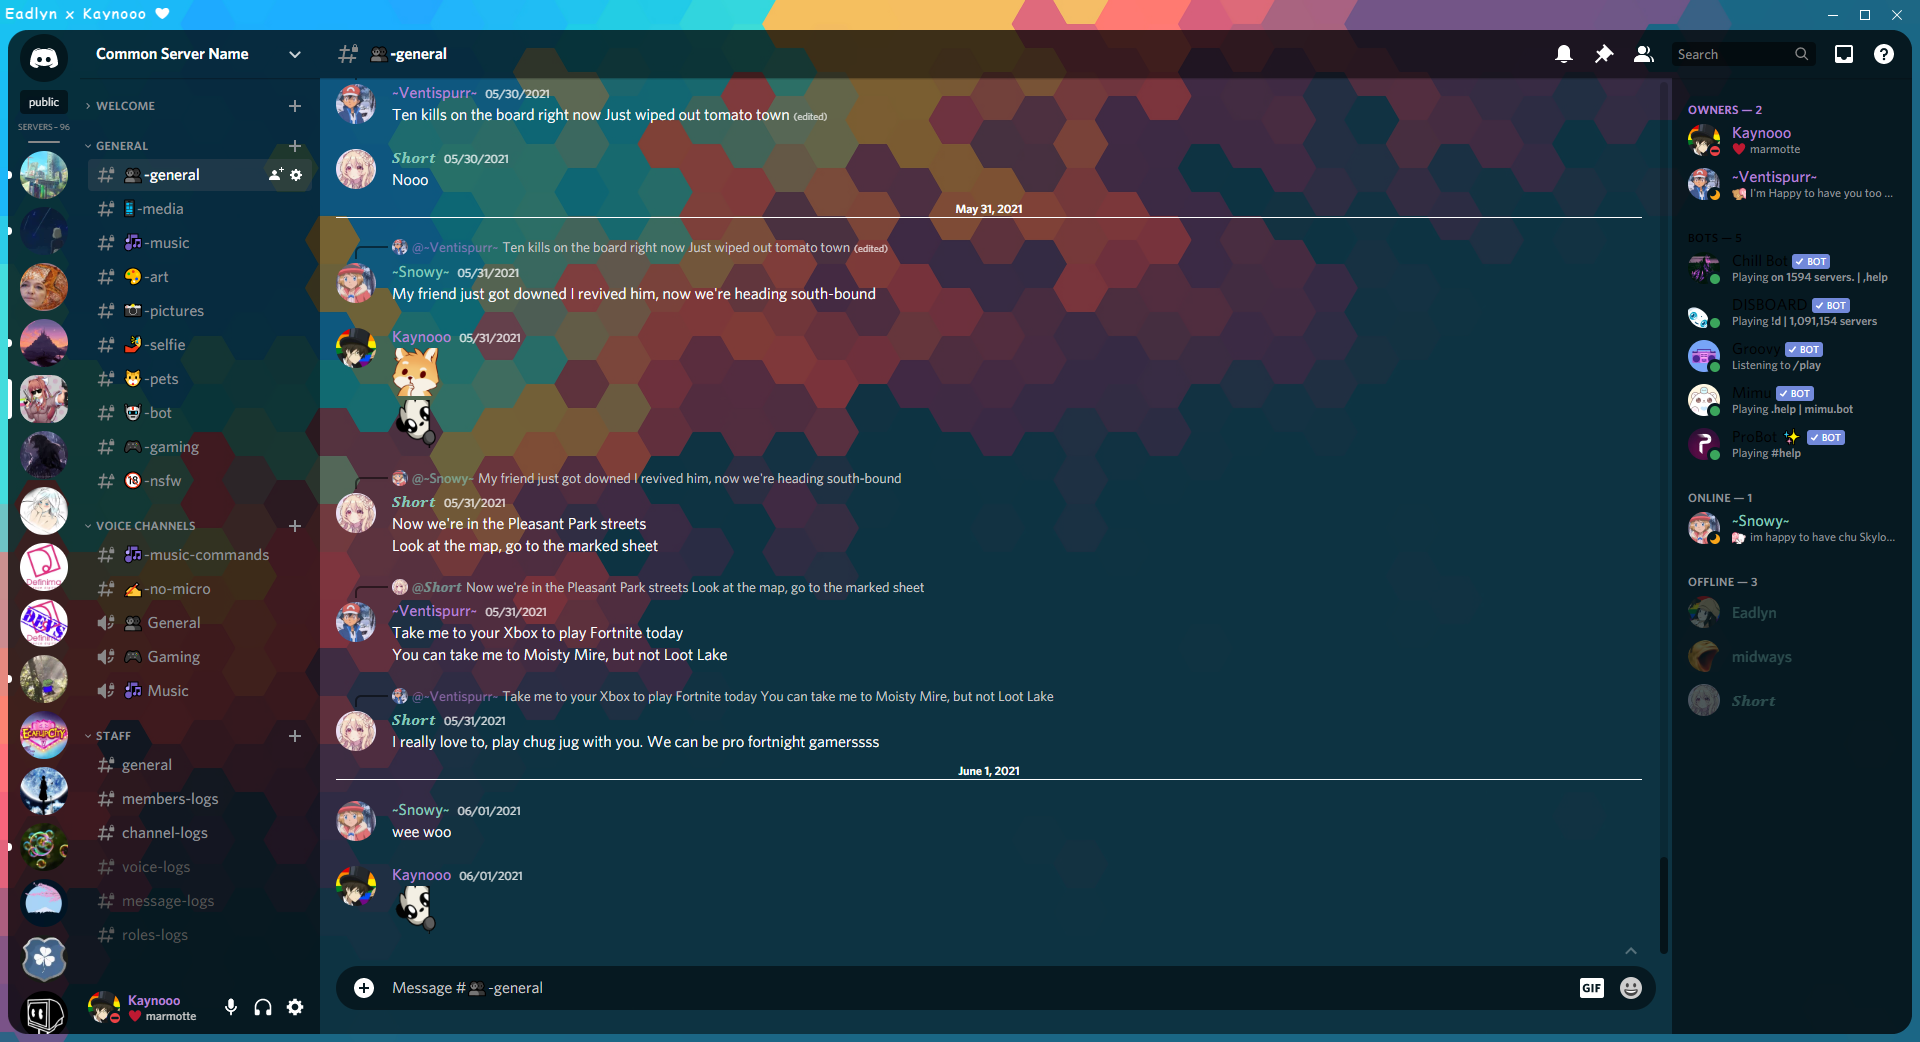1920x1042 pixels.
Task: Show pinned messages
Action: coord(1604,54)
